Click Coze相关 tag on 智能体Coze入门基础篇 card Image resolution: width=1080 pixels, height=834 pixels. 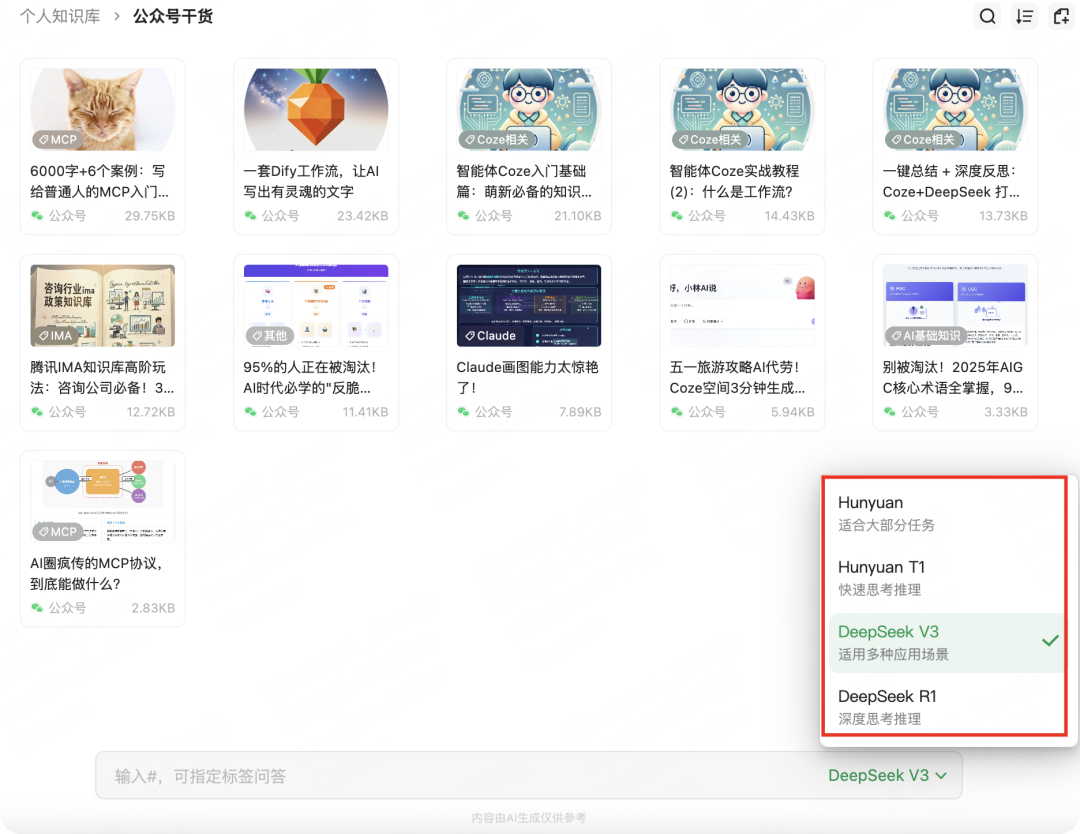[496, 139]
